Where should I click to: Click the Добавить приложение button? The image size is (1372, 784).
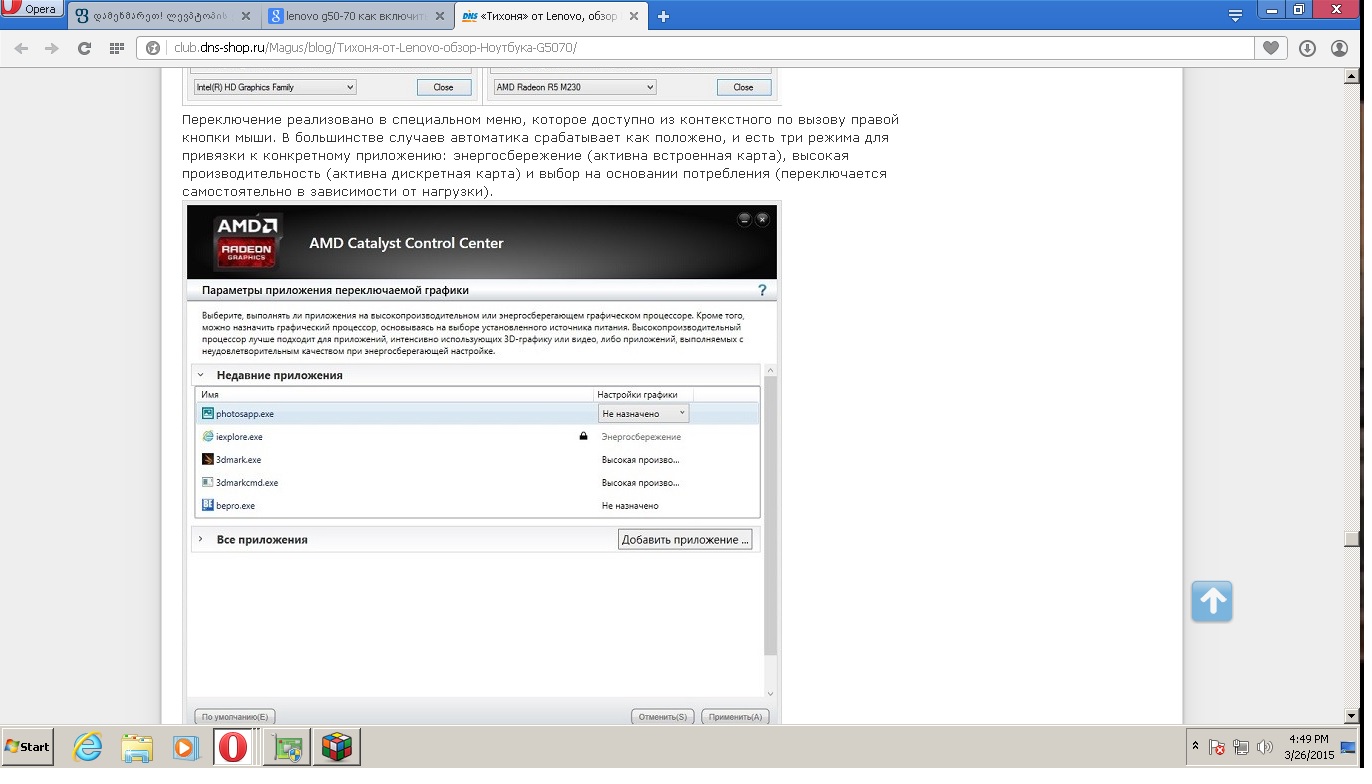point(685,540)
